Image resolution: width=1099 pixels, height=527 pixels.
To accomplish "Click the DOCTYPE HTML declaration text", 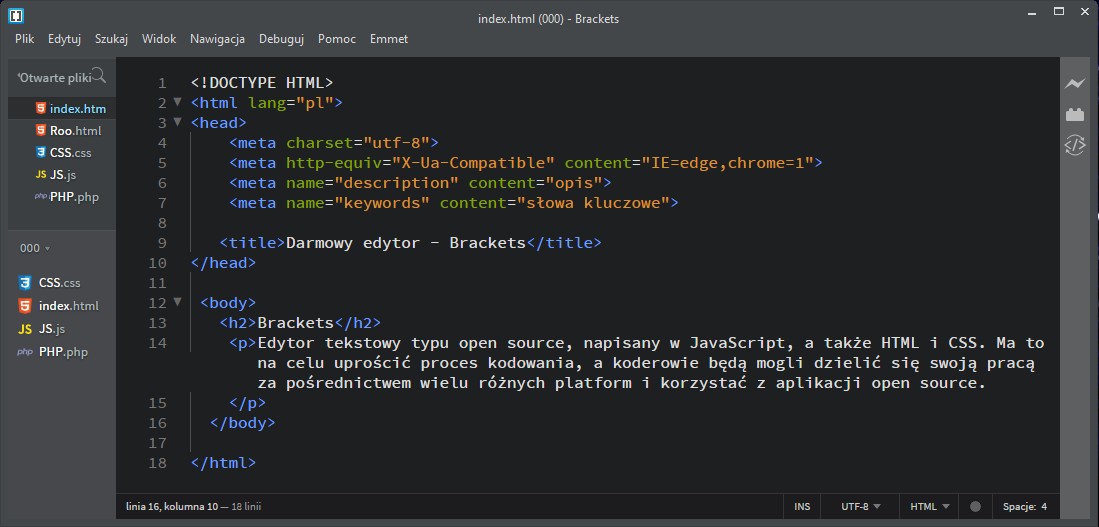I will point(262,83).
